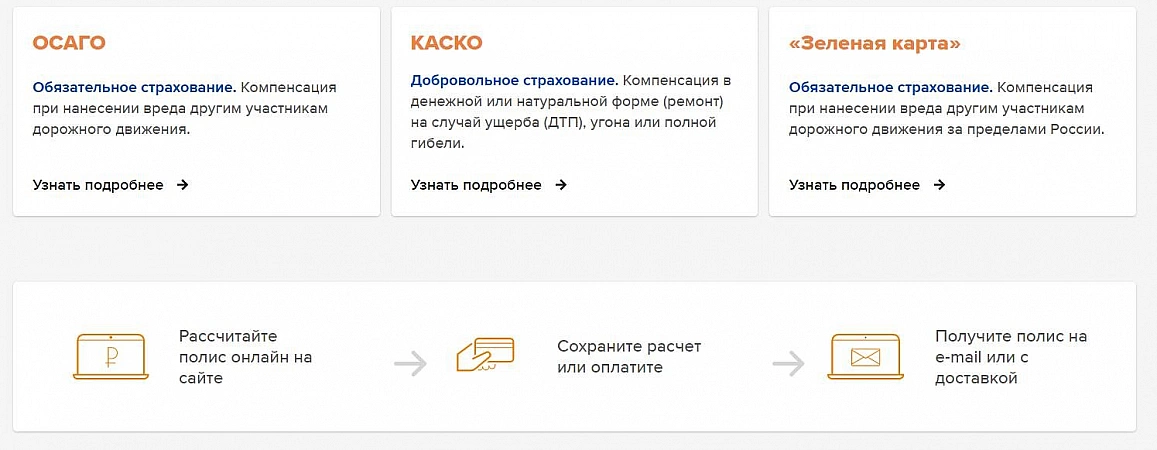The width and height of the screenshot is (1157, 450).
Task: Click "Добровольное страхование" in the КАСКО card
Action: [513, 79]
